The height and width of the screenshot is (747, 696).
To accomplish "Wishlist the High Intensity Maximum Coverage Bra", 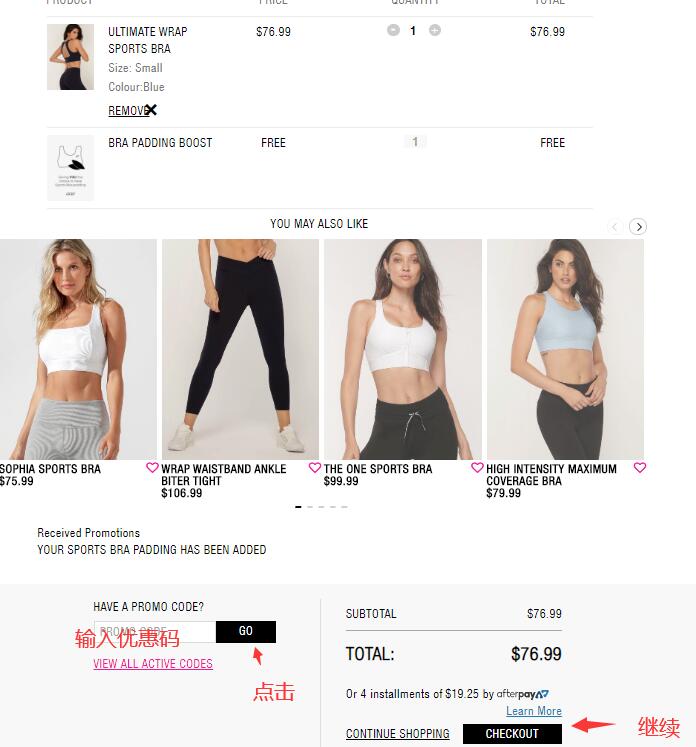I will 640,467.
